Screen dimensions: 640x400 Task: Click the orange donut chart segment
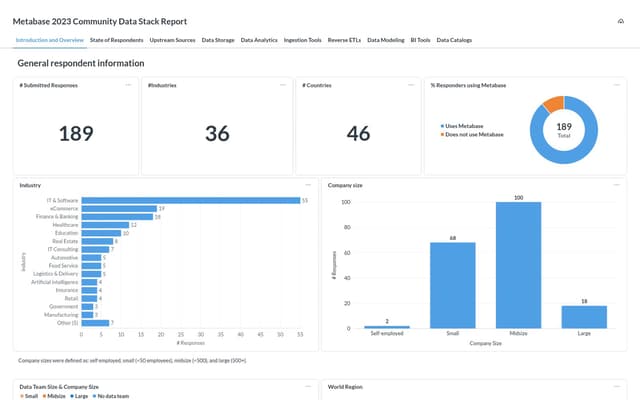point(554,103)
